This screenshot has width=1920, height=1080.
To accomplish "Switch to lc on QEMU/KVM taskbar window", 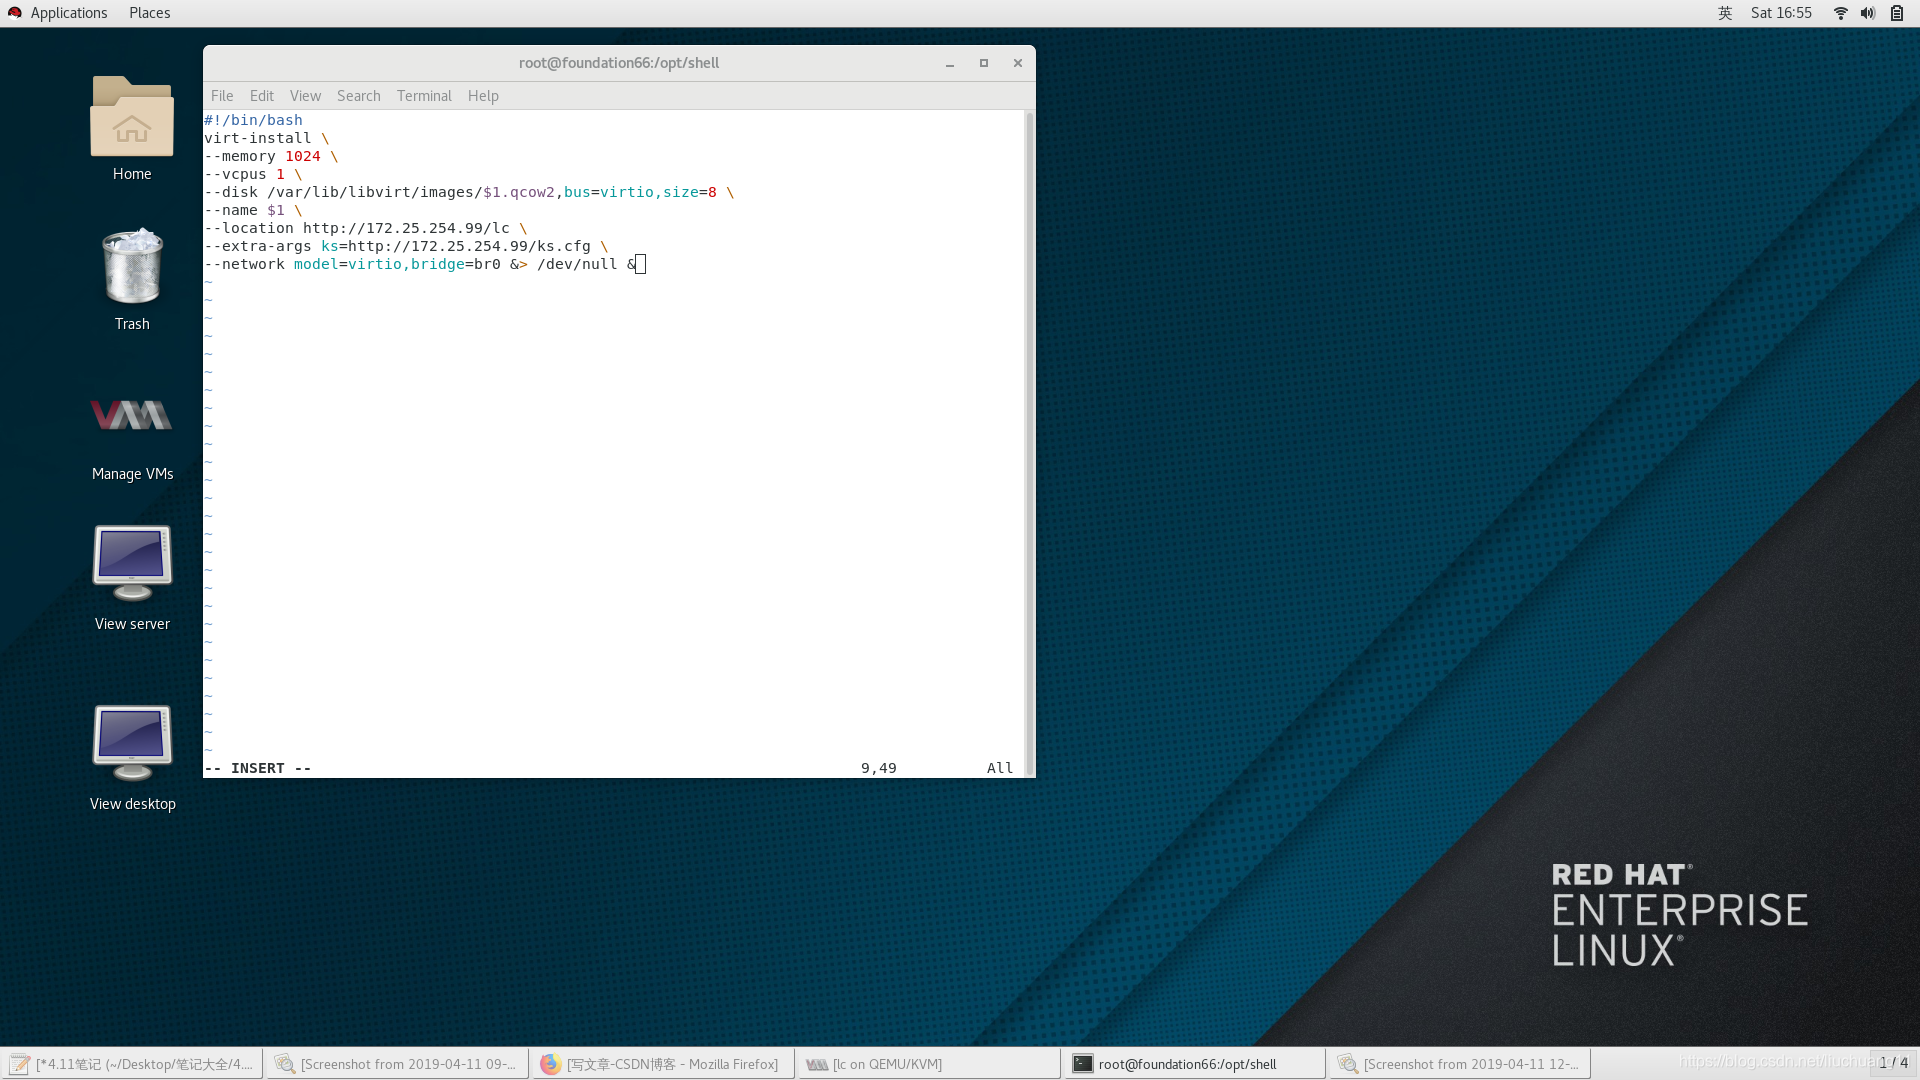I will point(928,1064).
